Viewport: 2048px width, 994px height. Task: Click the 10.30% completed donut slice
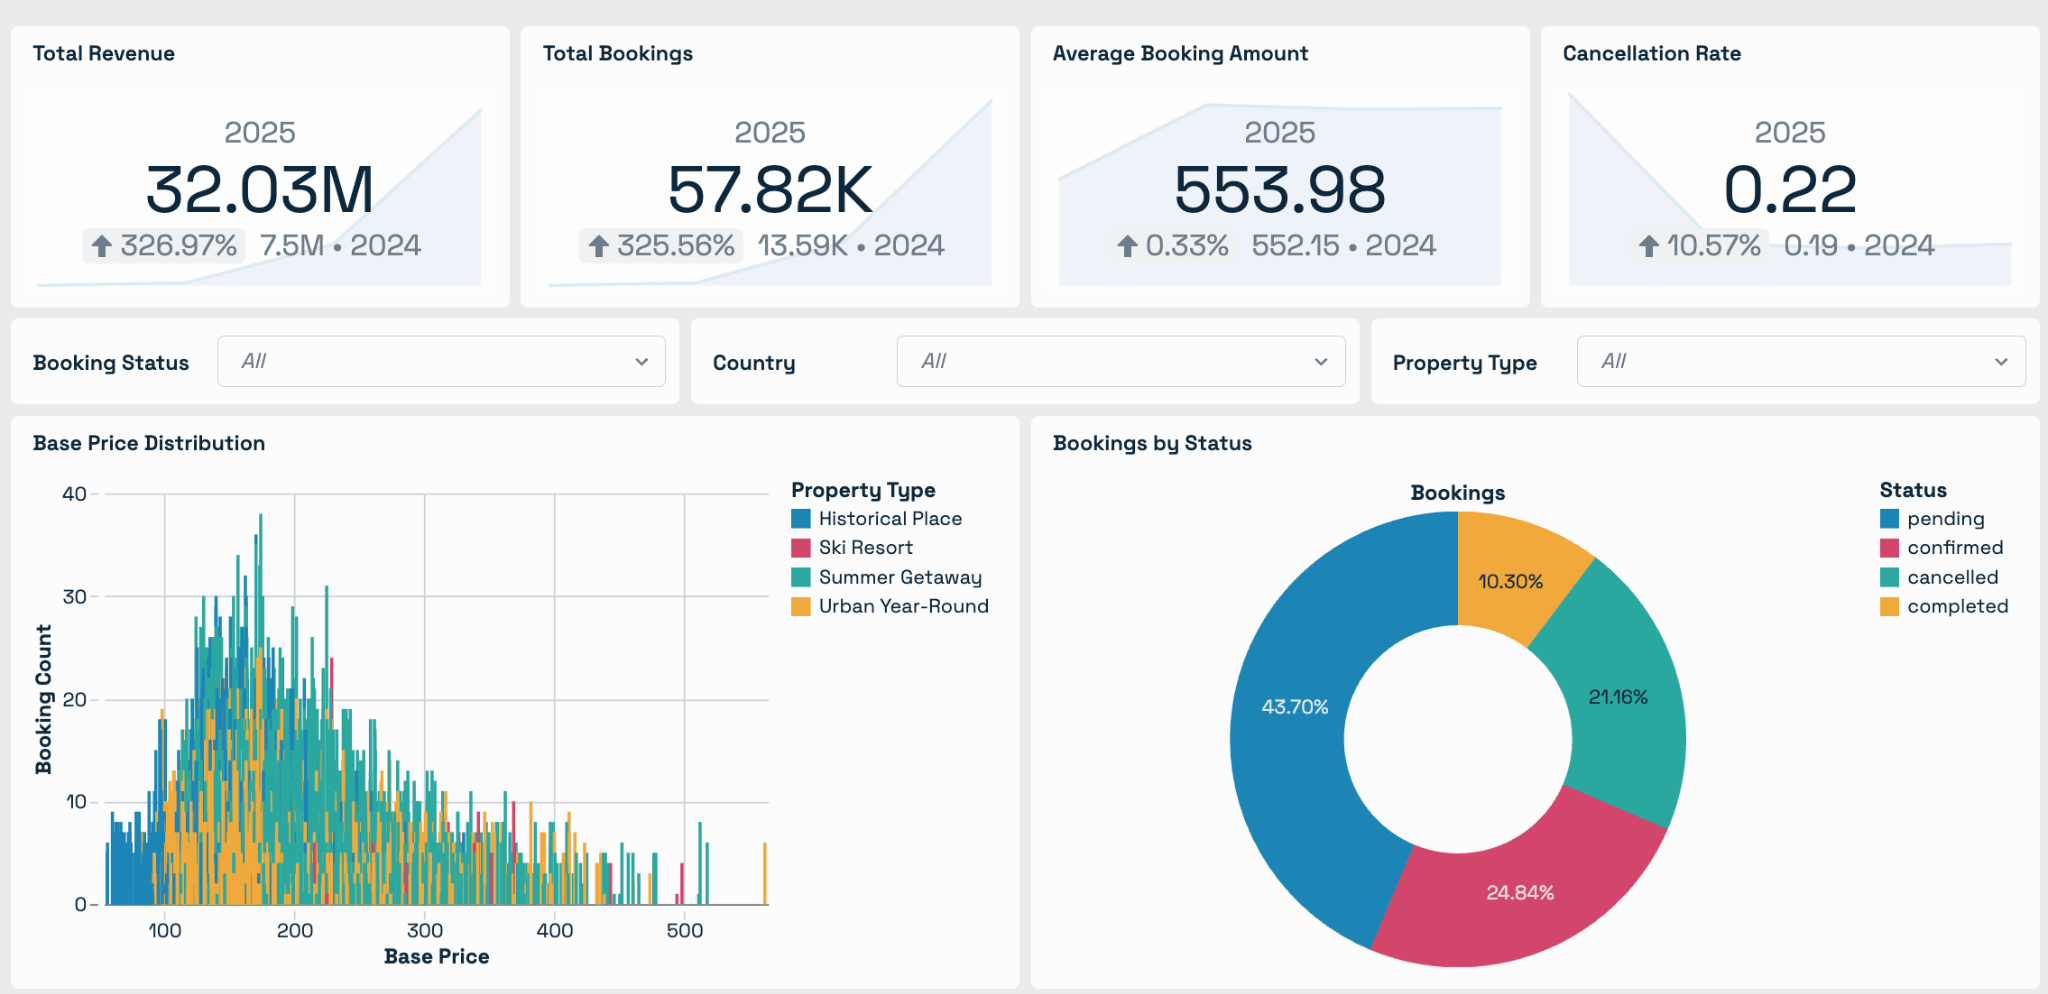(1510, 581)
